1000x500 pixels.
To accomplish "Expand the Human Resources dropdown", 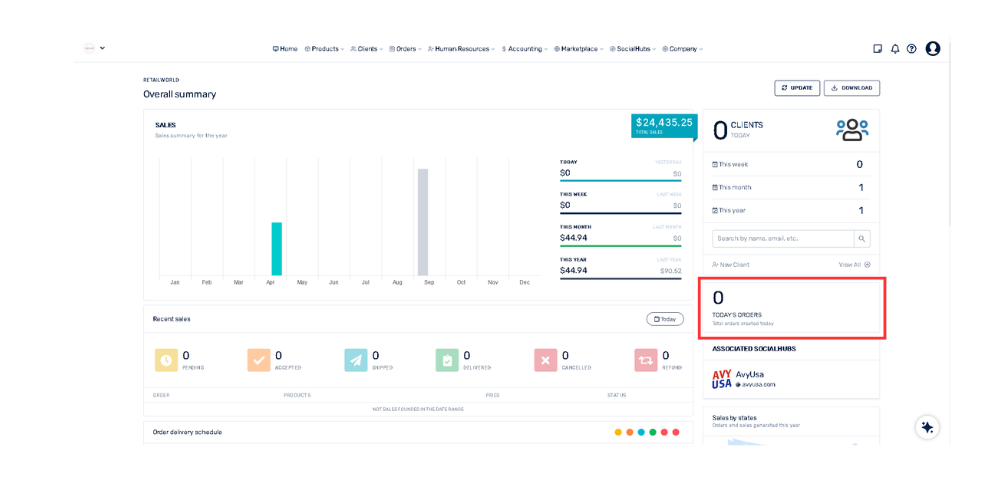I will (x=461, y=49).
